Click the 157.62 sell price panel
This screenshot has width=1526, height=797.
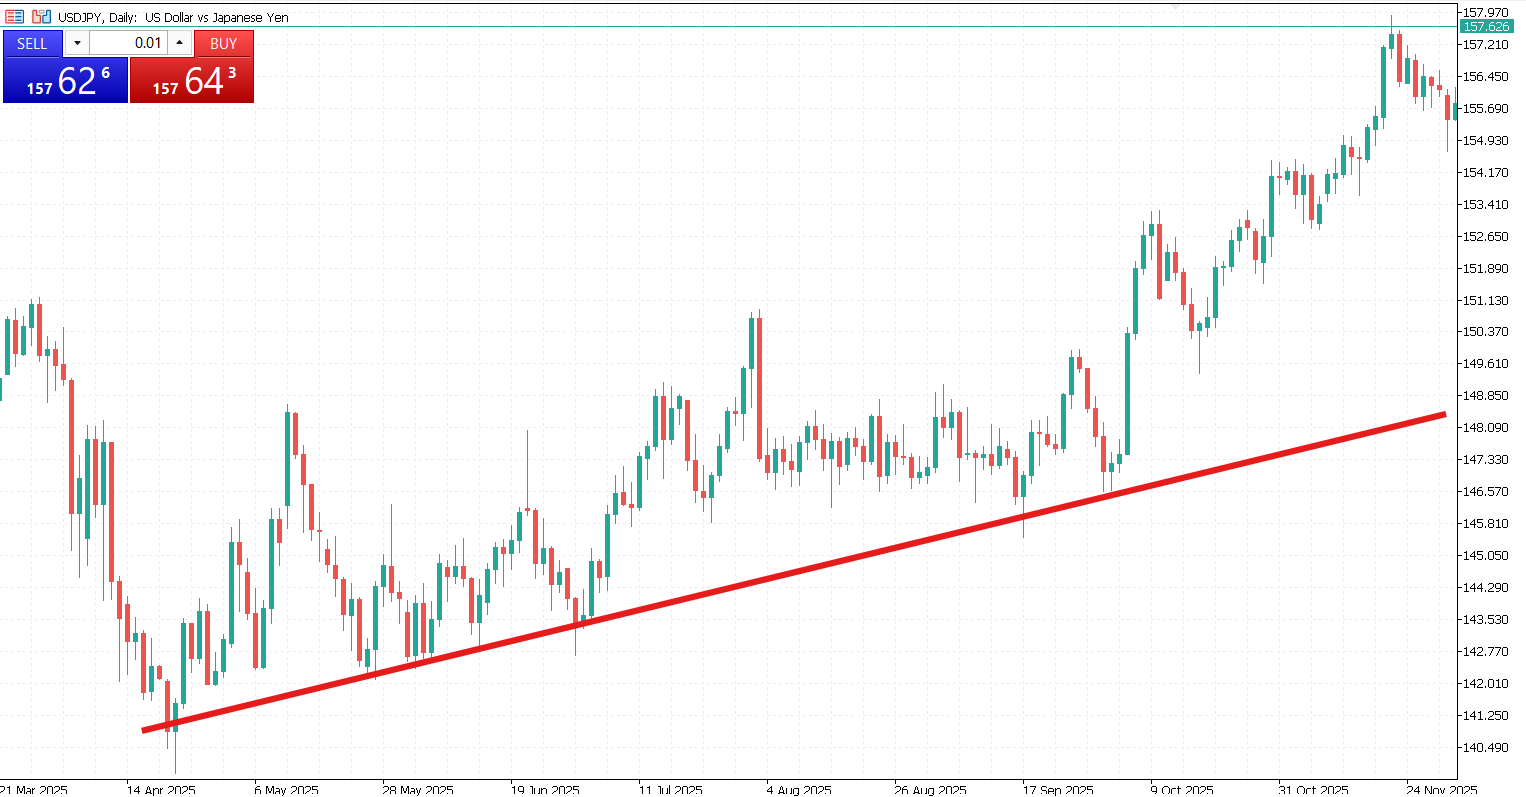[x=66, y=80]
